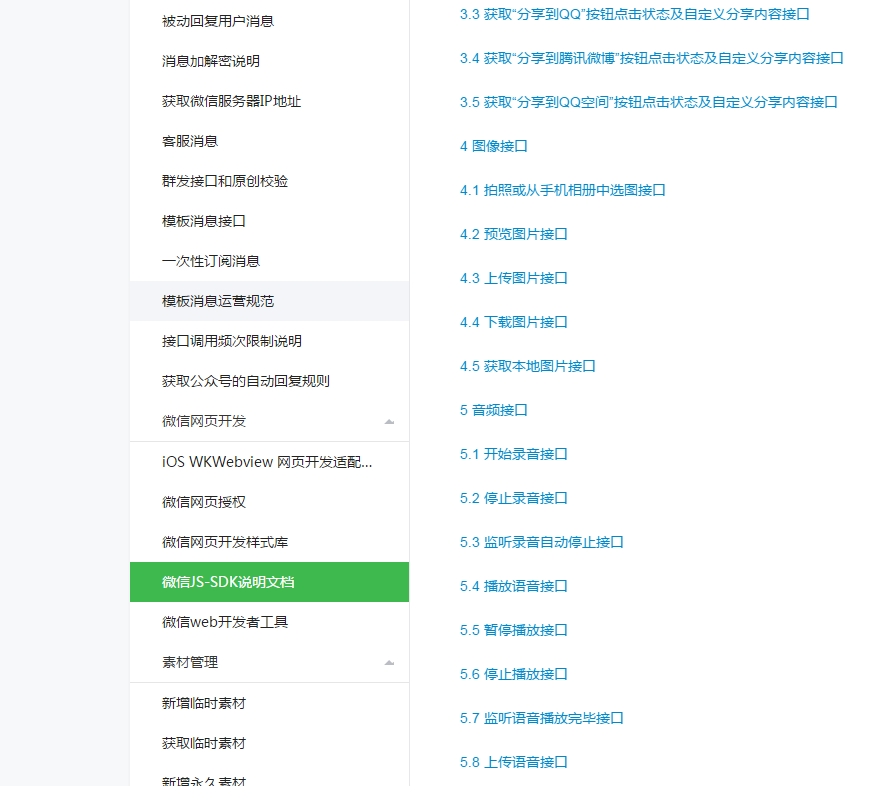Jump to 3.5 分享到QQ空间 link
883x786 pixels.
point(648,102)
